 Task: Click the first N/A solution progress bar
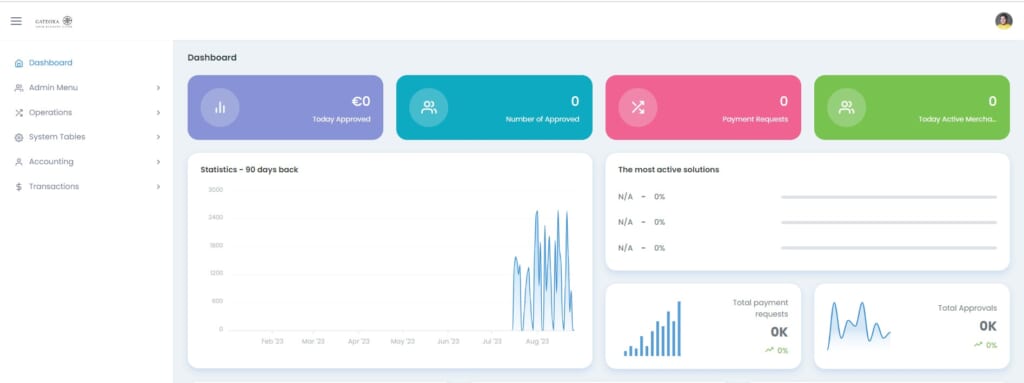tap(889, 197)
